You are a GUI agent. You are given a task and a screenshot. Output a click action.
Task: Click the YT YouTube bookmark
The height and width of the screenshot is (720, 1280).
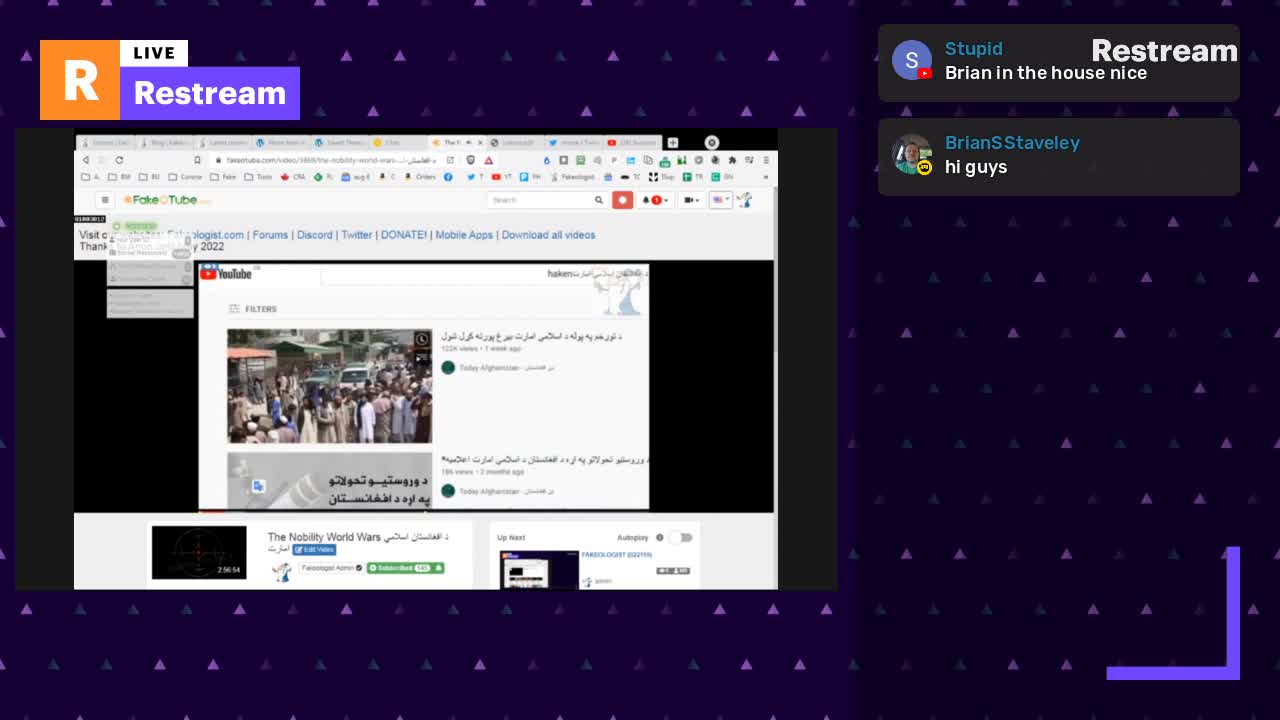tap(502, 177)
